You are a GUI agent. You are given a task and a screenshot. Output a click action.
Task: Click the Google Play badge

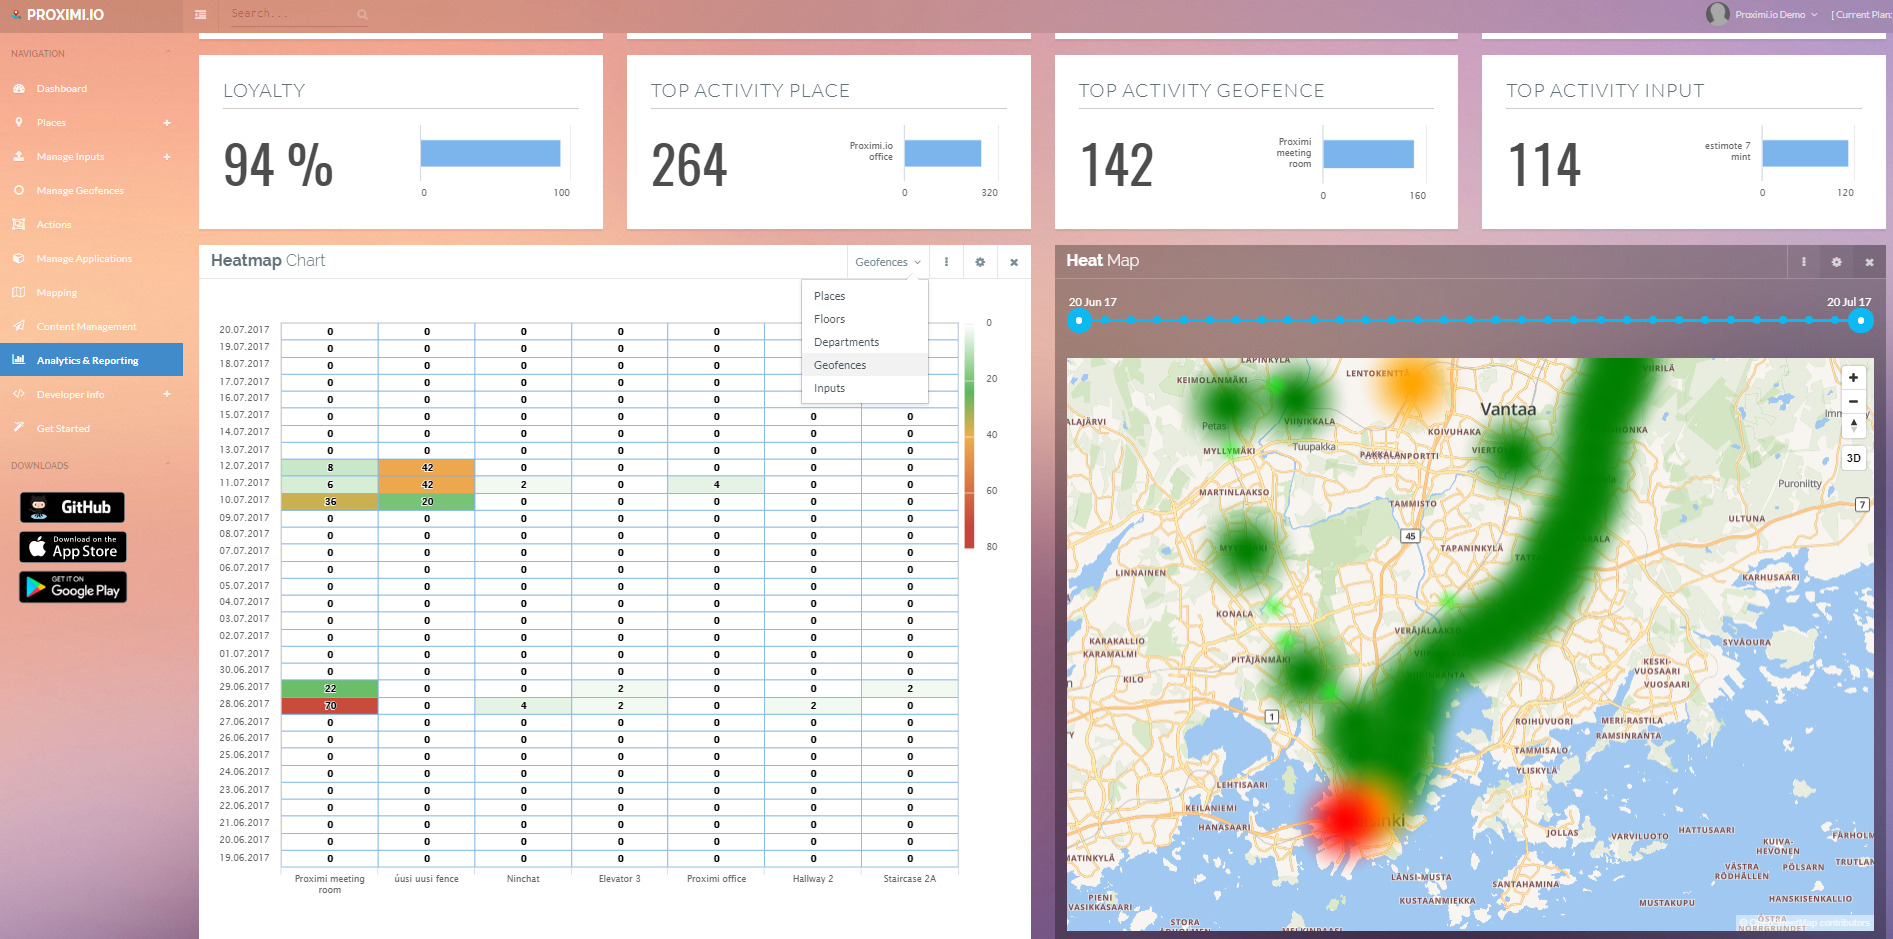[x=72, y=587]
